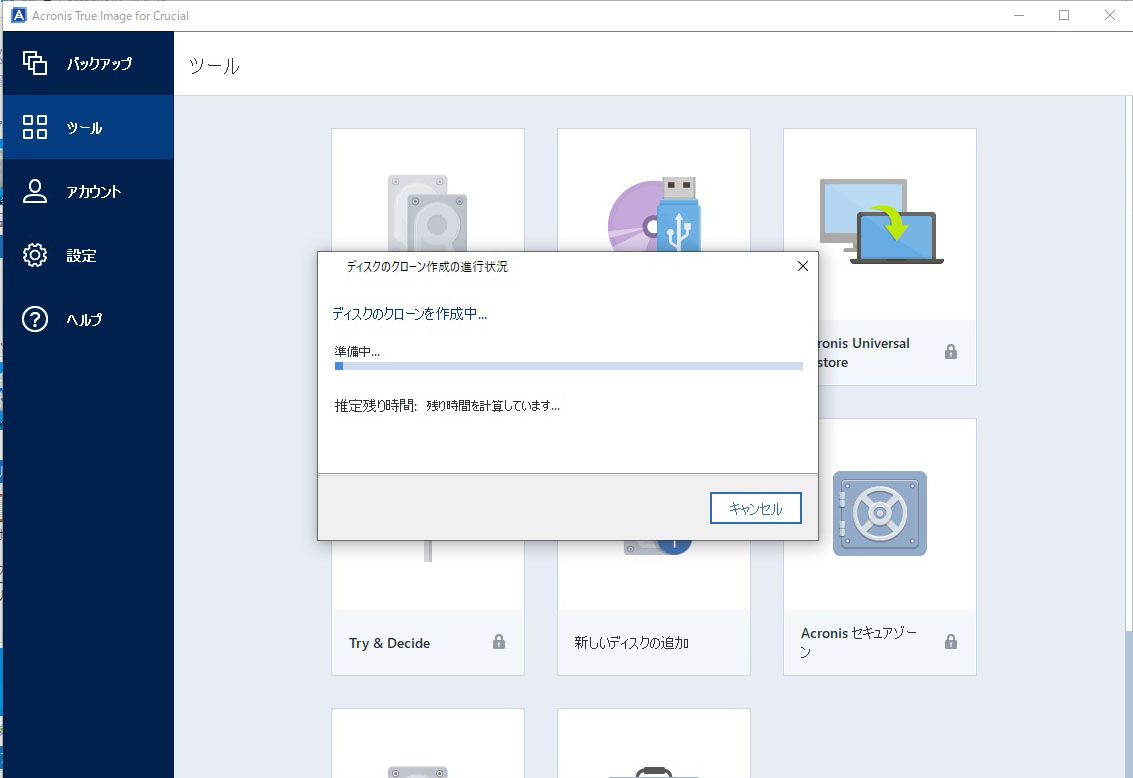Click the vertical scrollbar of tools list

coord(1129,361)
